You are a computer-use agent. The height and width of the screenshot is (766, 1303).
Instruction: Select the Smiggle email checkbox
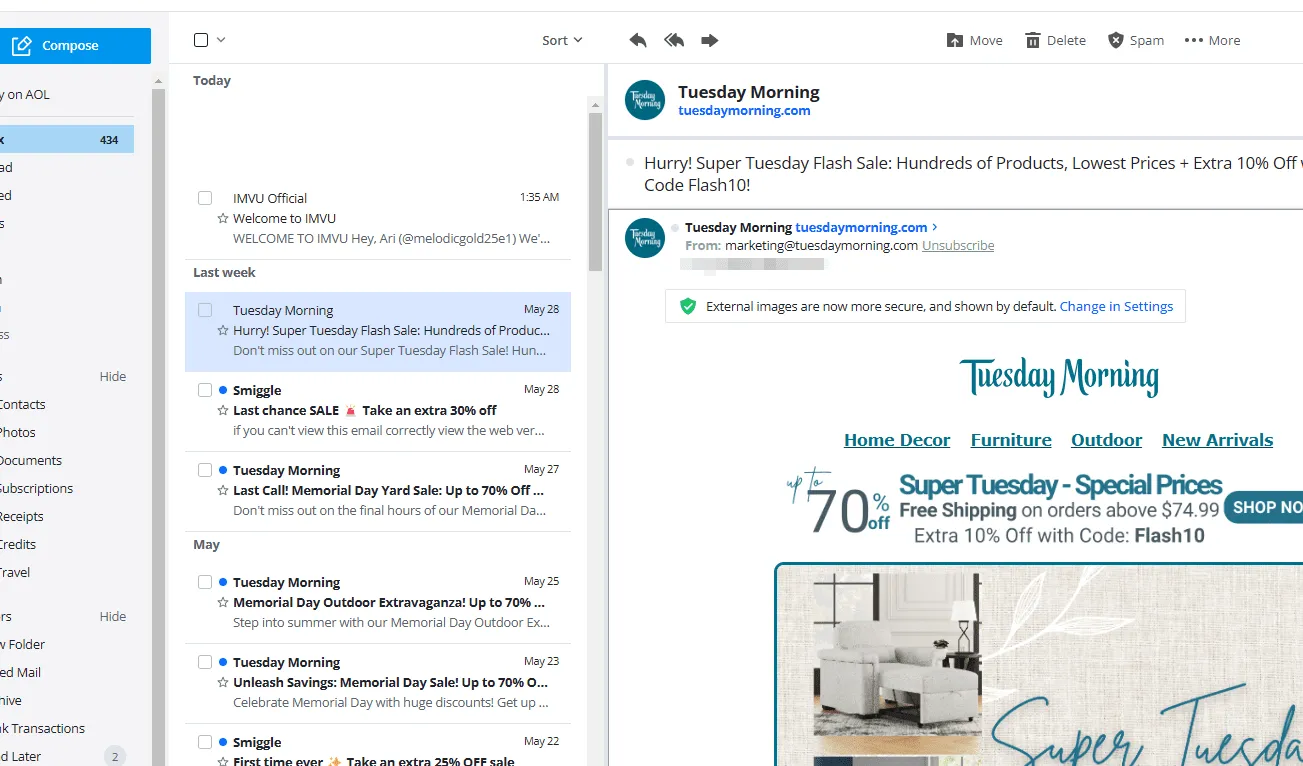coord(205,390)
